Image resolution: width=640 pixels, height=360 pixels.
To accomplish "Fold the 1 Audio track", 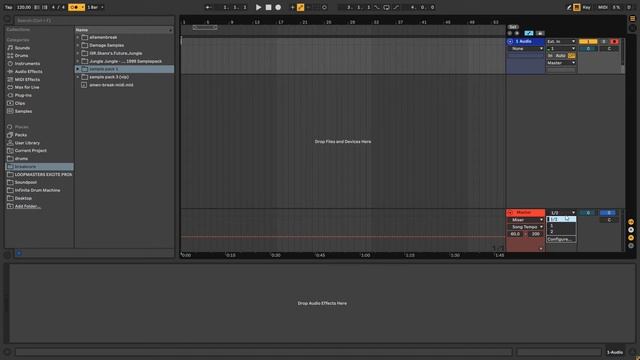I will tap(510, 41).
